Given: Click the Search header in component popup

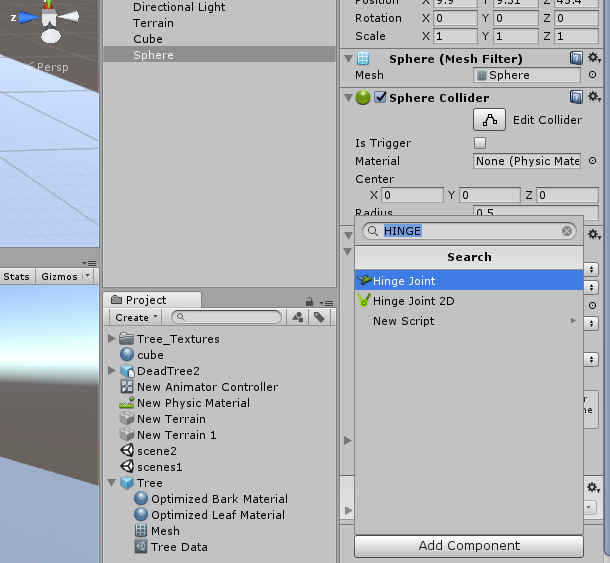Looking at the screenshot, I should (469, 257).
